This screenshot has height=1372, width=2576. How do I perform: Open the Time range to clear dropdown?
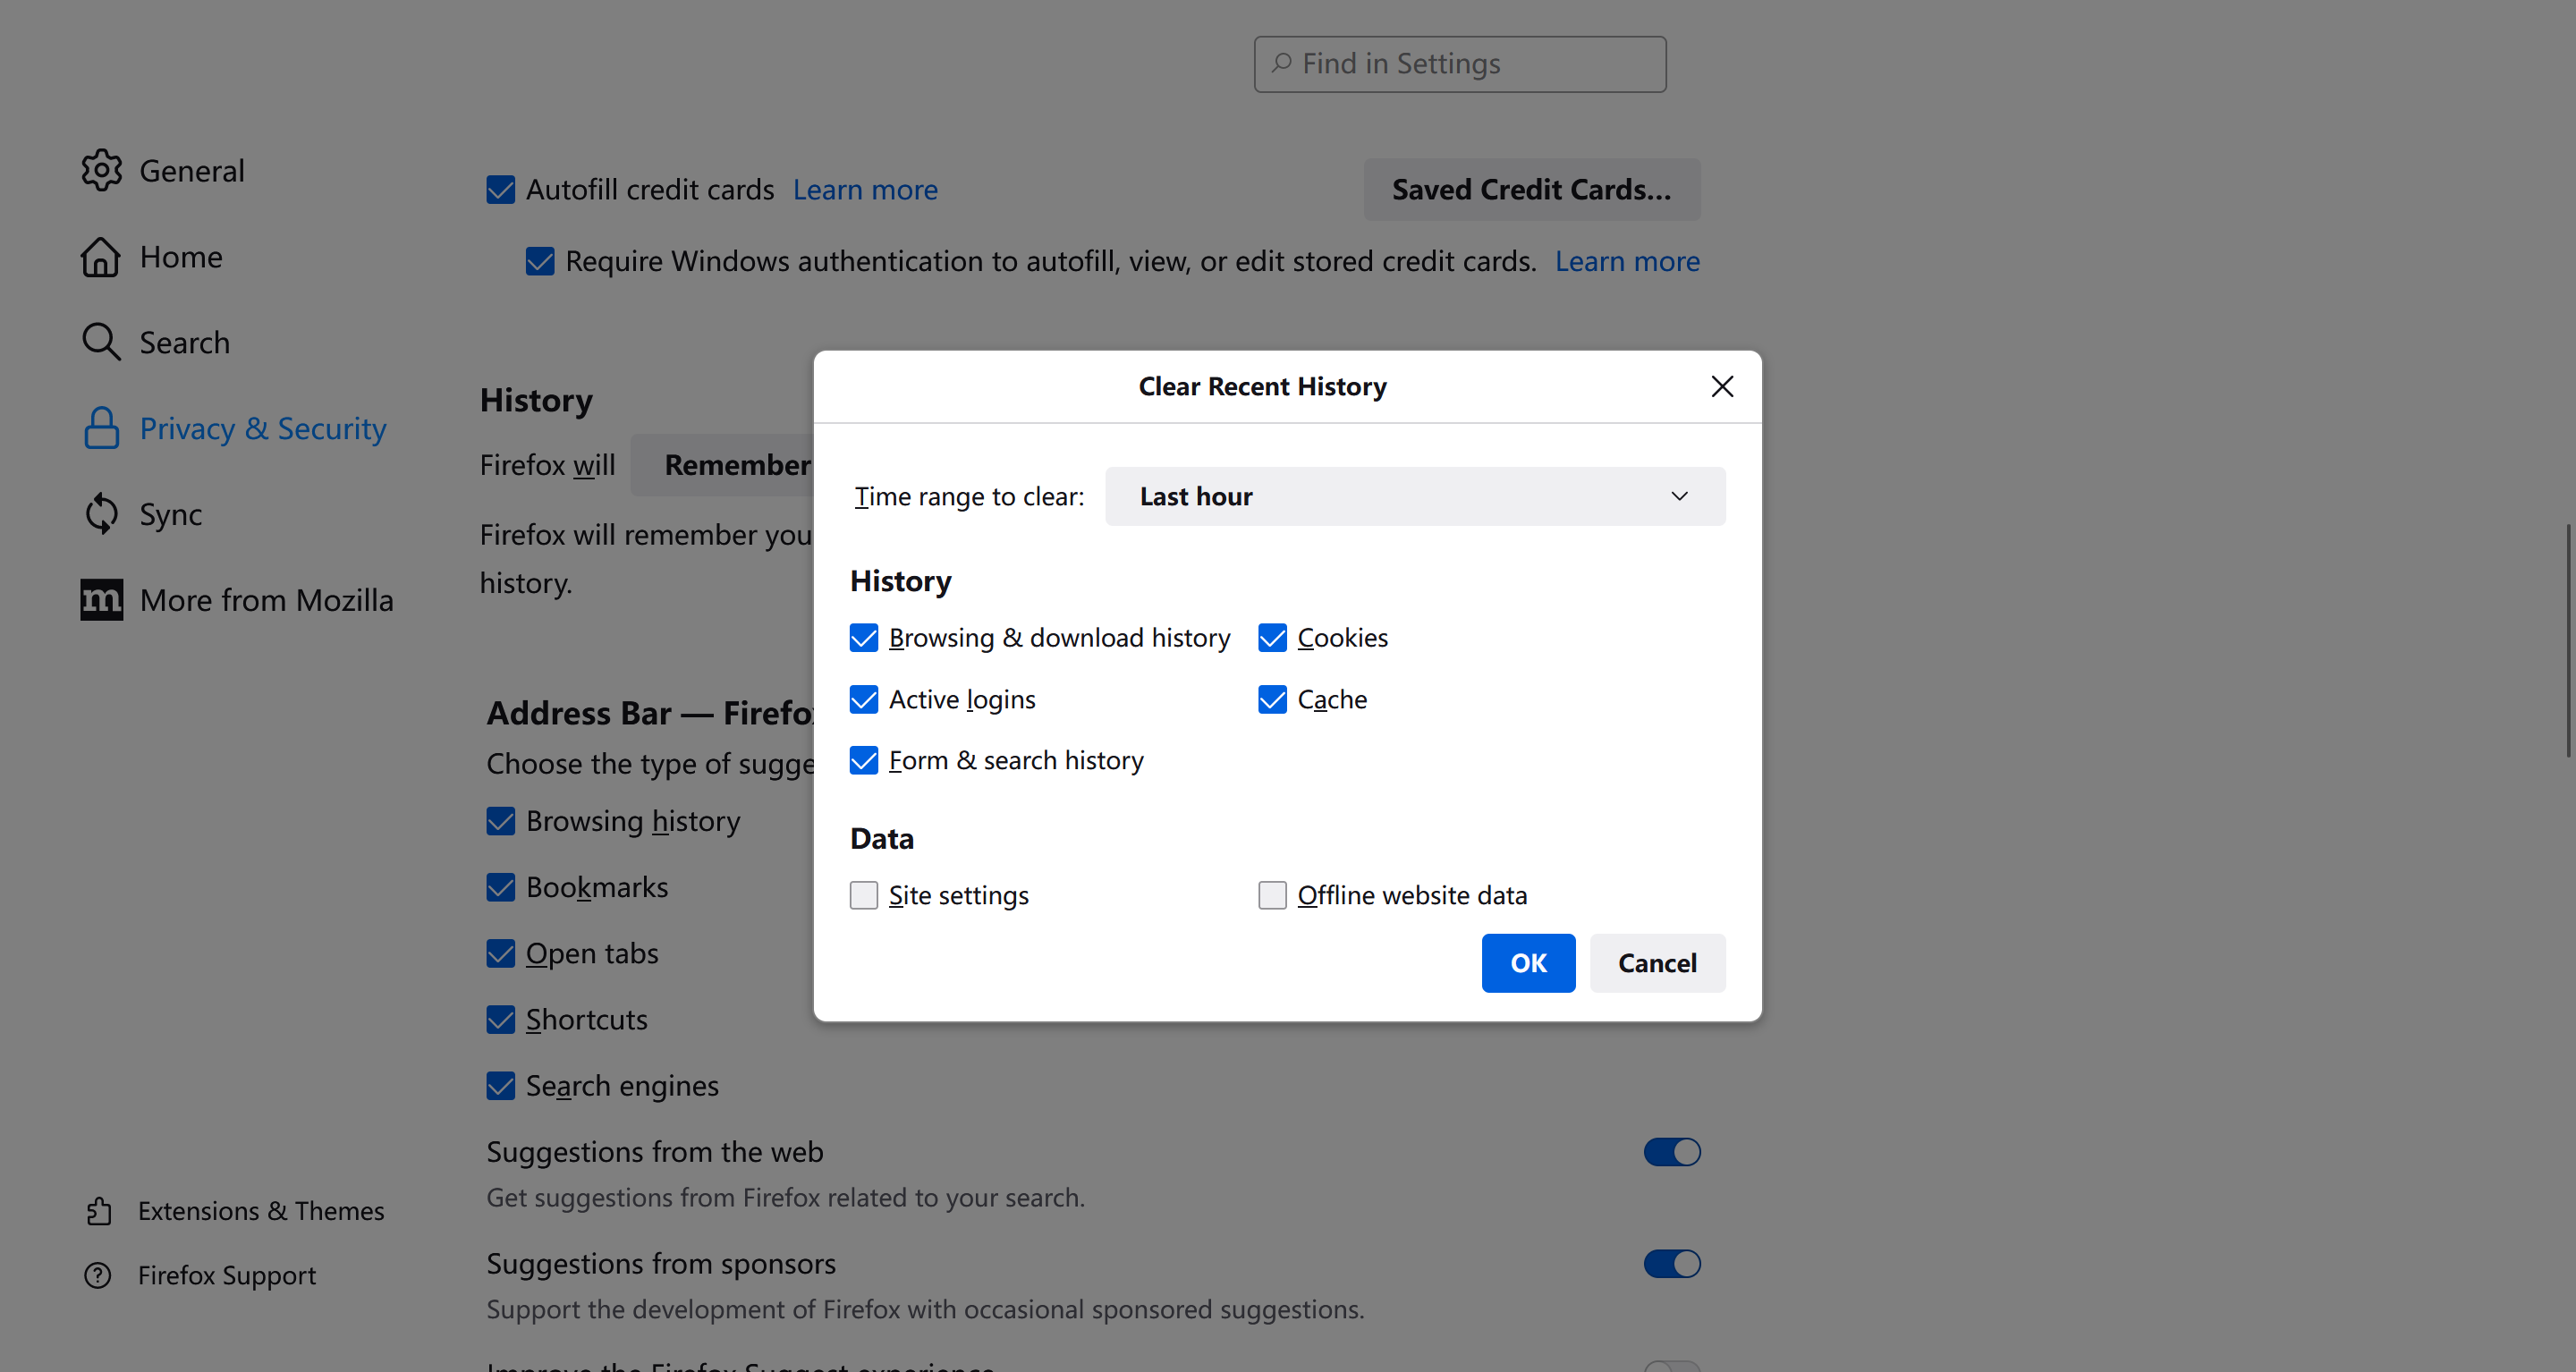pos(1414,496)
